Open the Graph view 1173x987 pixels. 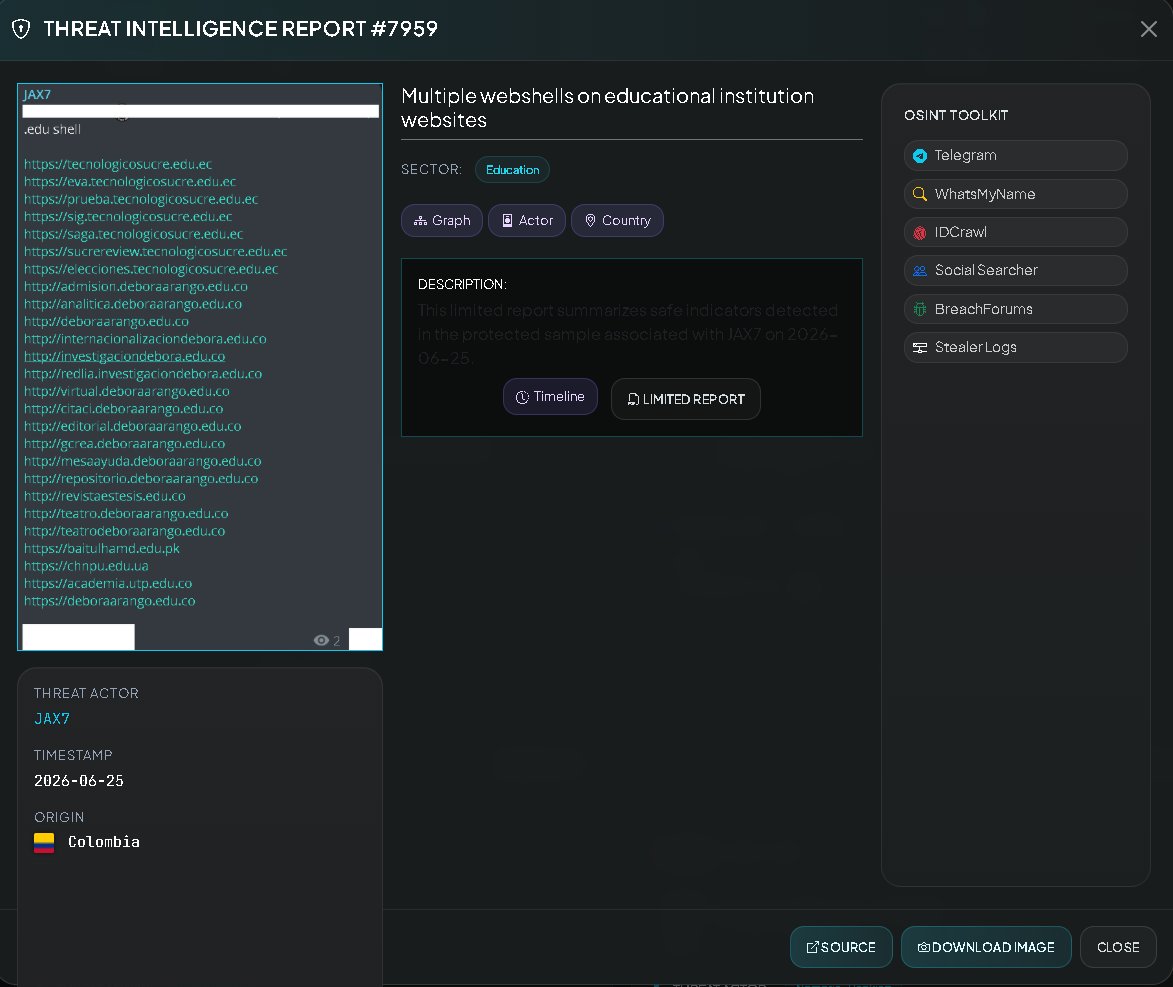click(442, 221)
